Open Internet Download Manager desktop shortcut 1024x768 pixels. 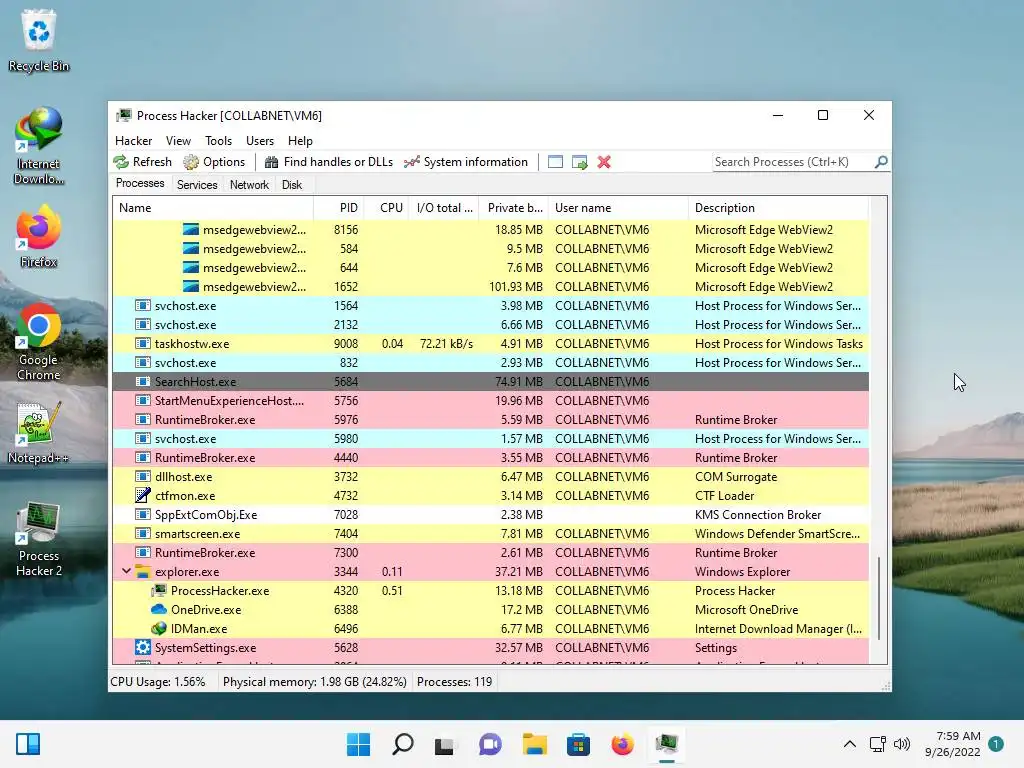[39, 146]
